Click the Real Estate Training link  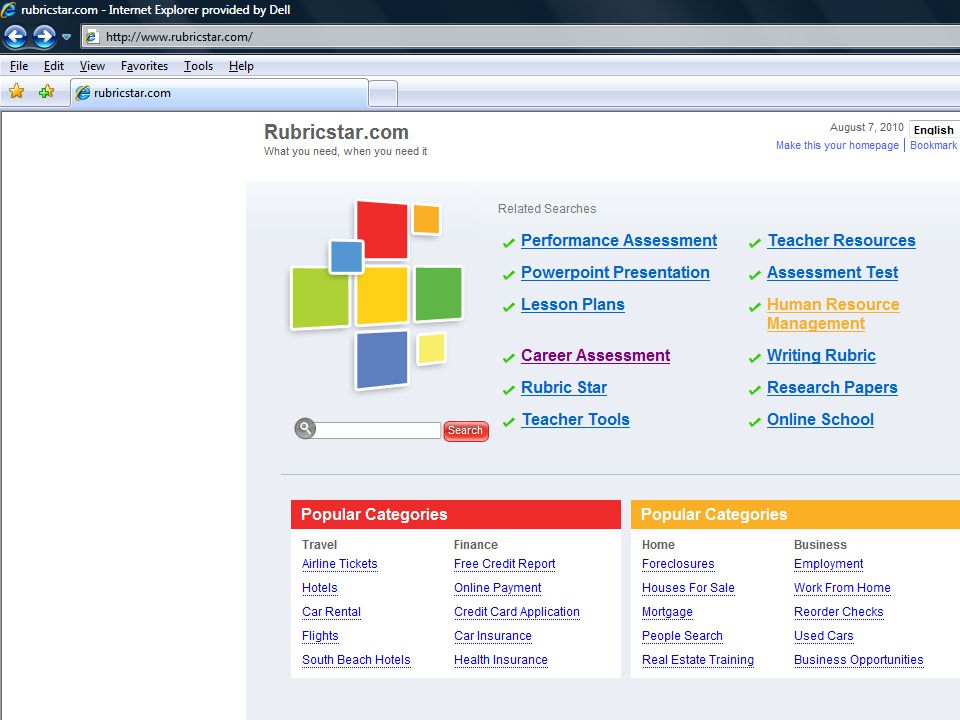coord(698,660)
